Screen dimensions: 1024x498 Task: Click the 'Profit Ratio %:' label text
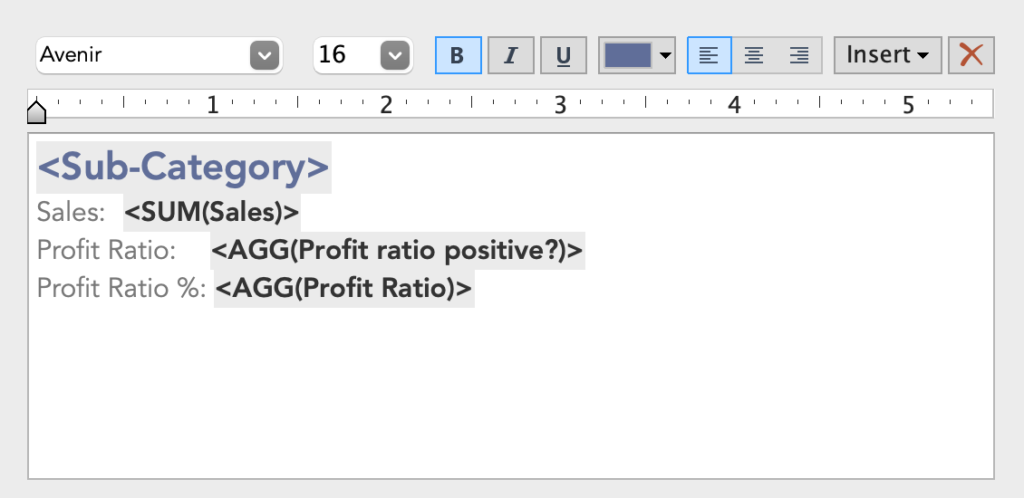click(121, 289)
